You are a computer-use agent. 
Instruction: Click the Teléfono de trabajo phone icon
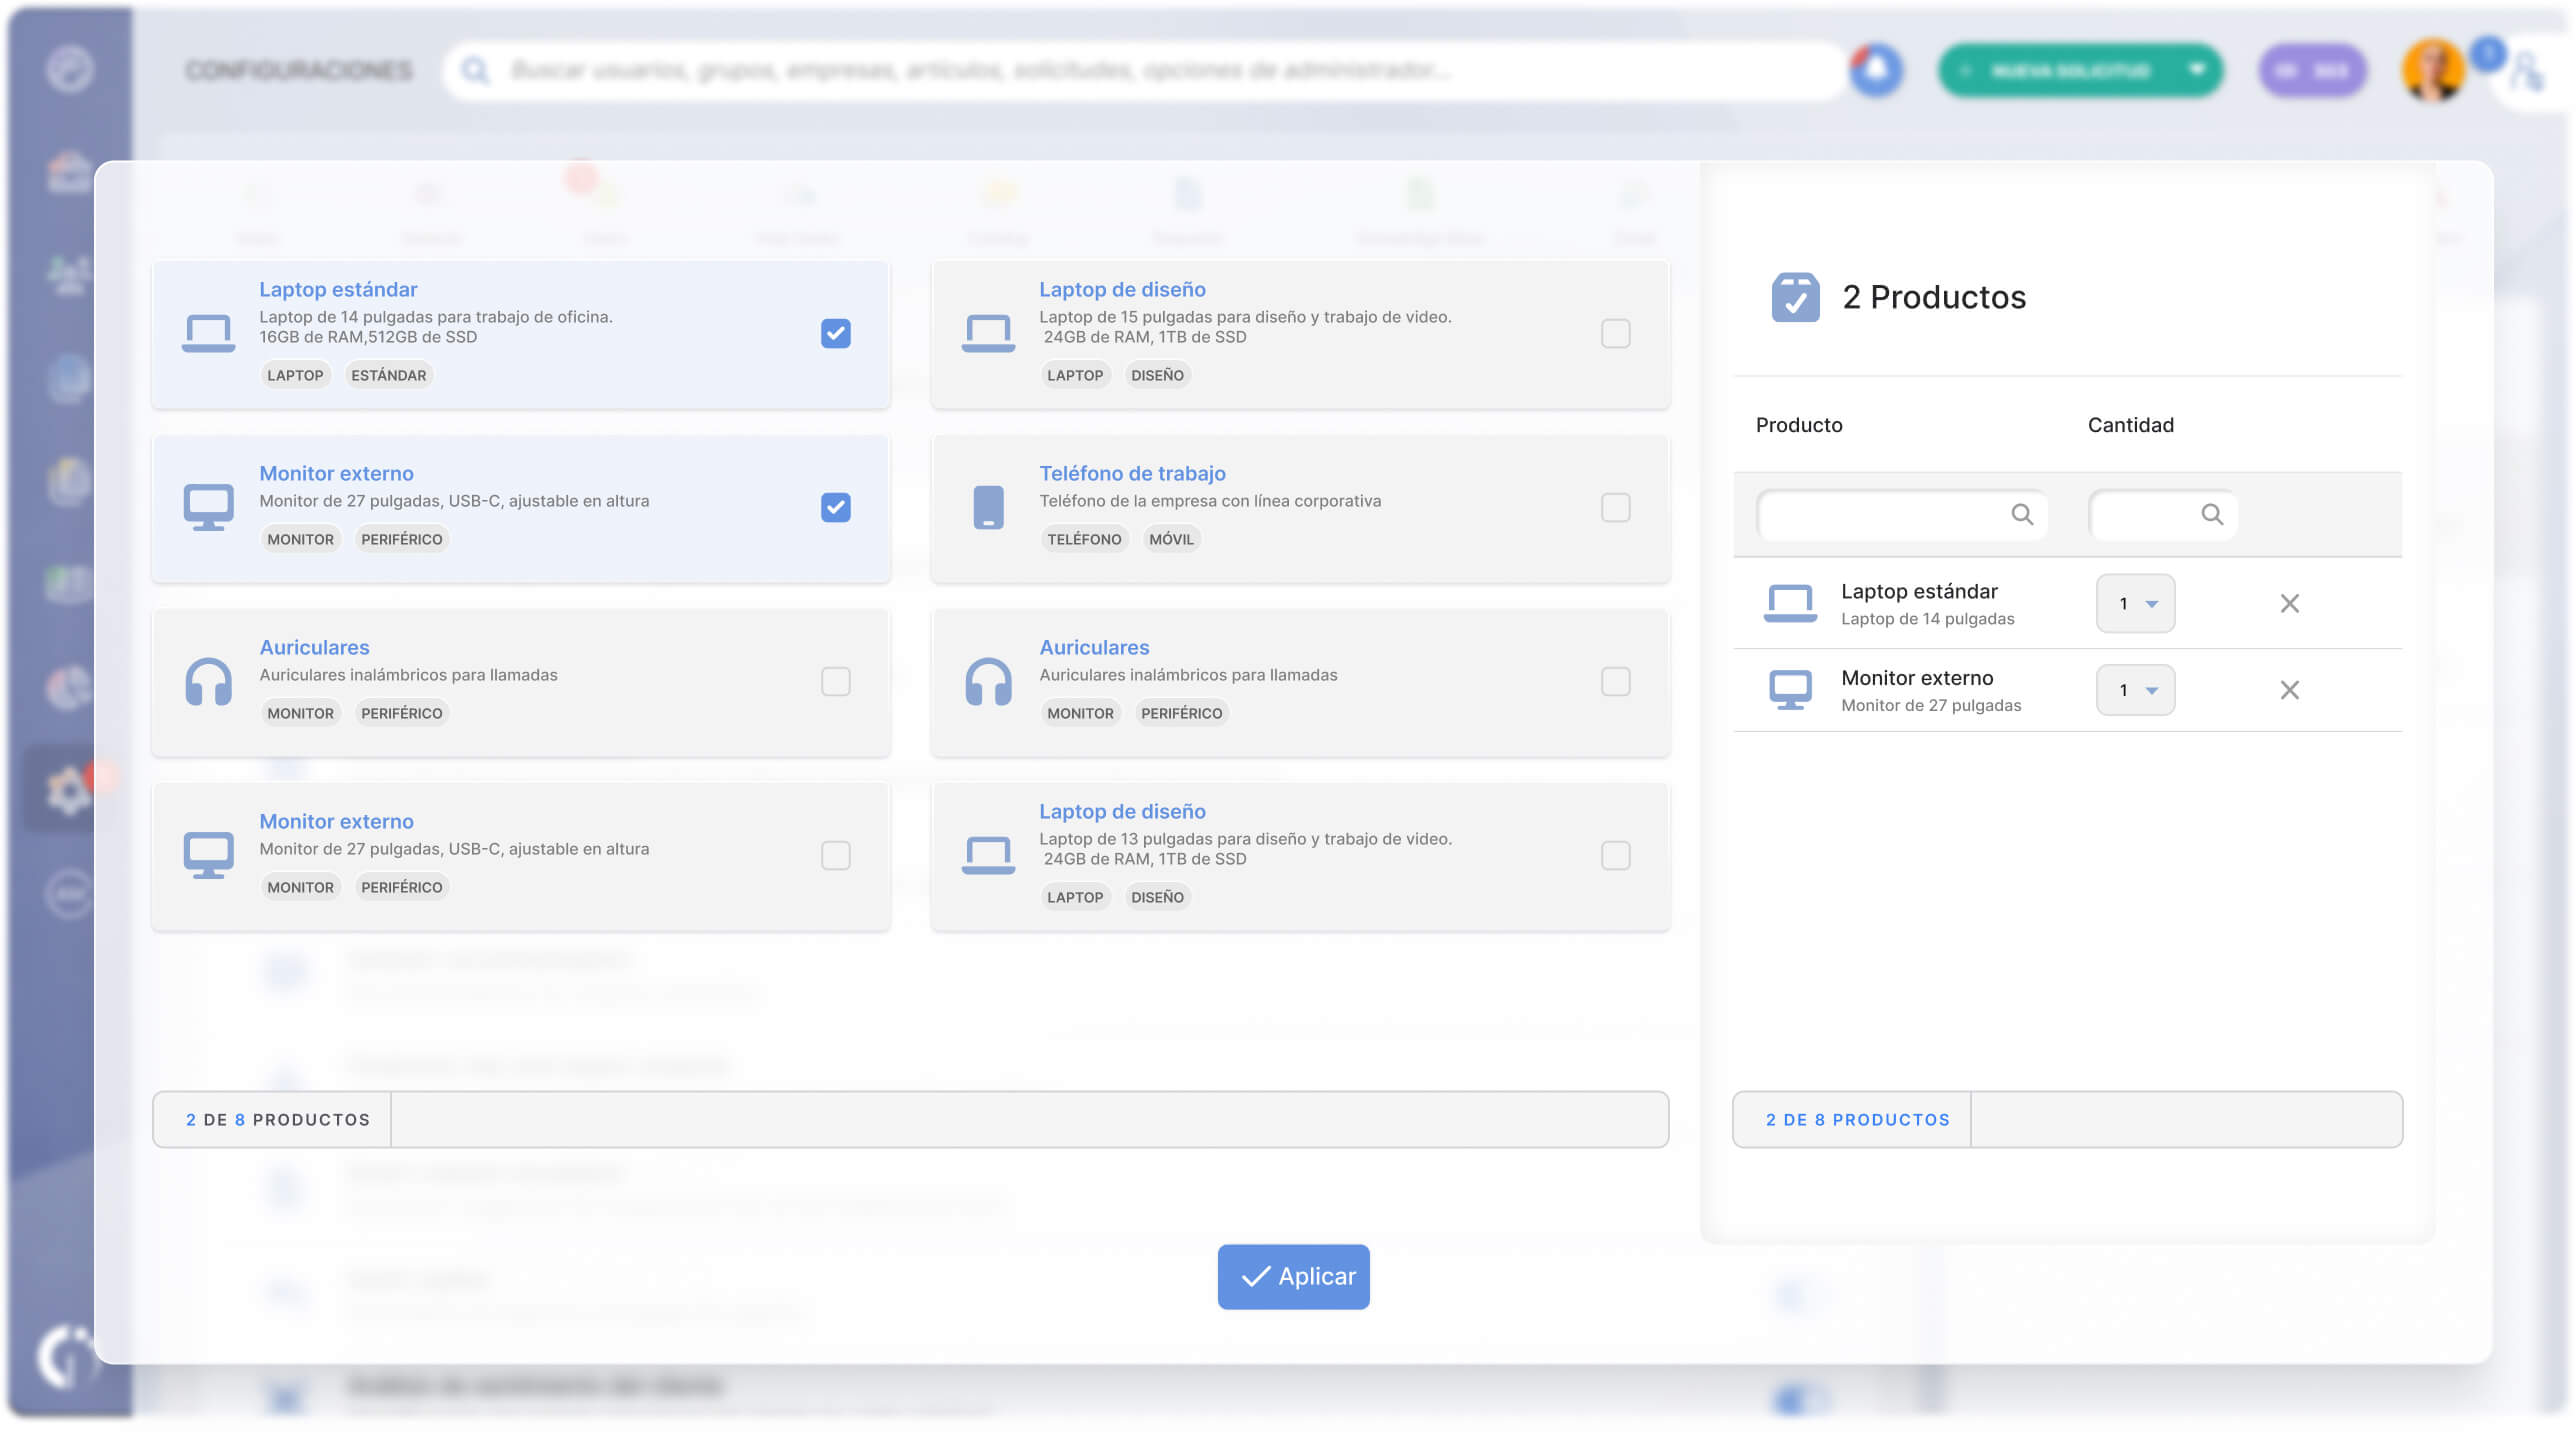(988, 507)
